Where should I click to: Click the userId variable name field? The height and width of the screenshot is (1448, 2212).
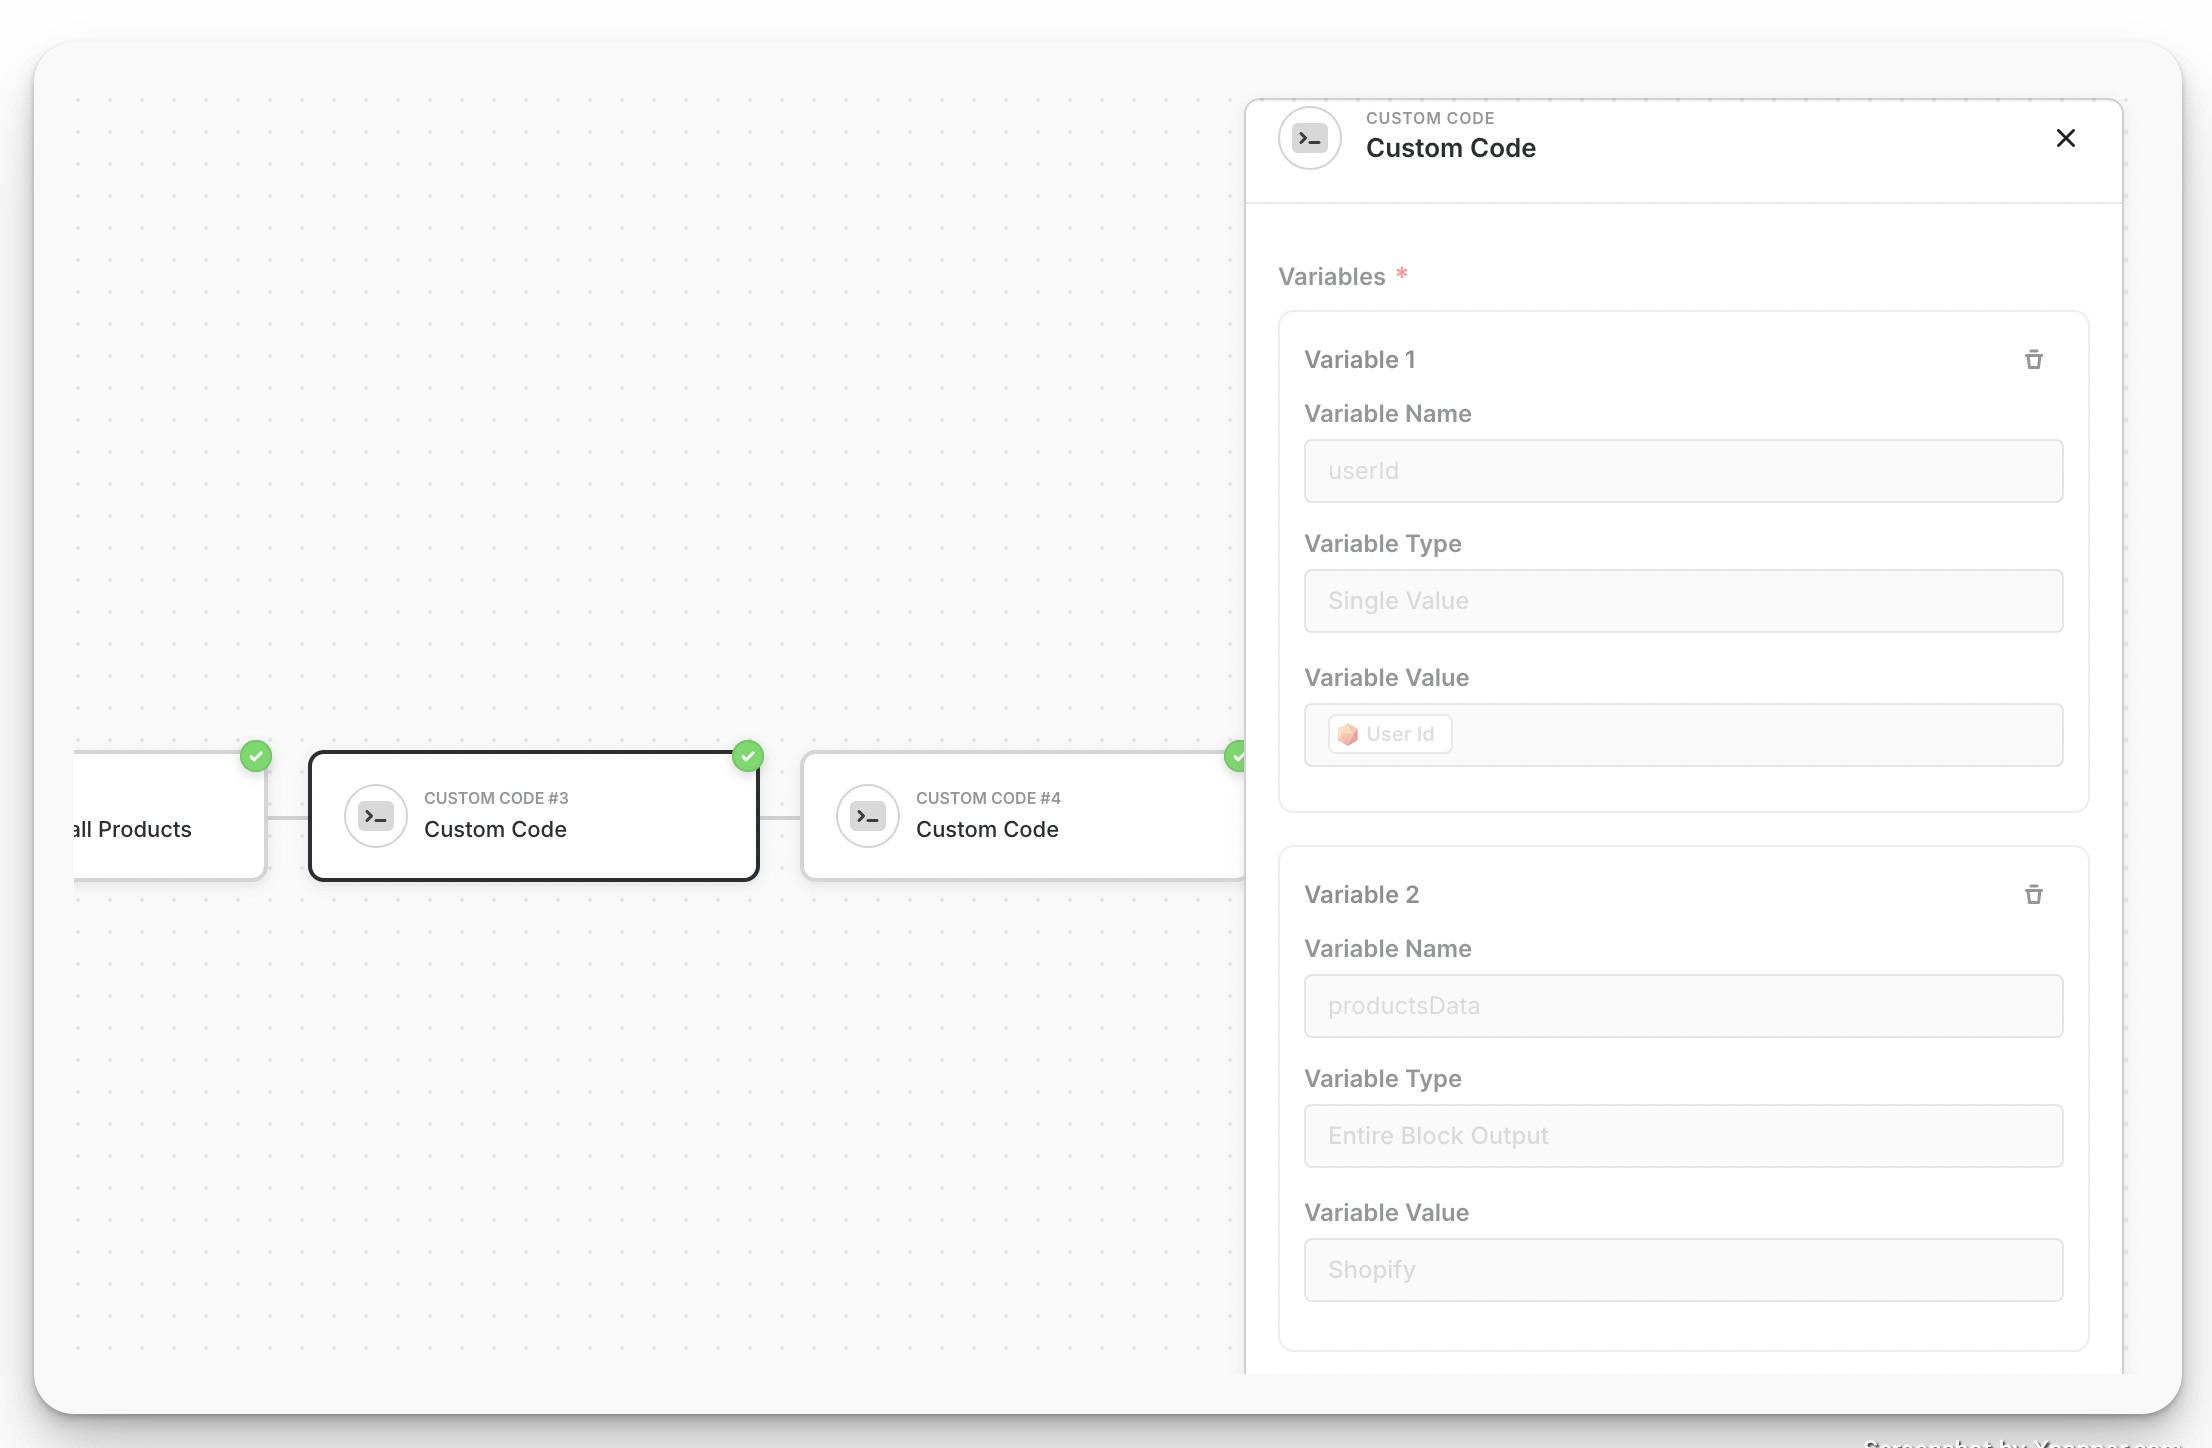coord(1683,471)
